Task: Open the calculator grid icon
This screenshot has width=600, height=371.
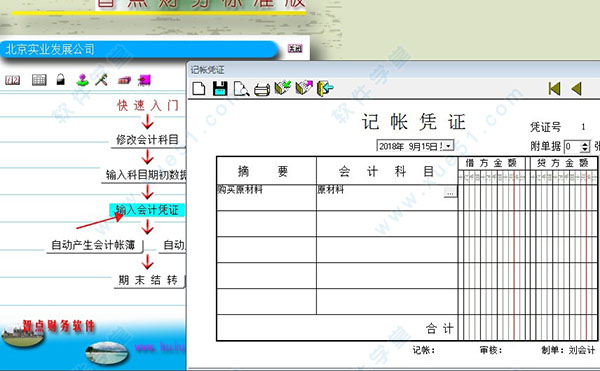Action: [39, 80]
